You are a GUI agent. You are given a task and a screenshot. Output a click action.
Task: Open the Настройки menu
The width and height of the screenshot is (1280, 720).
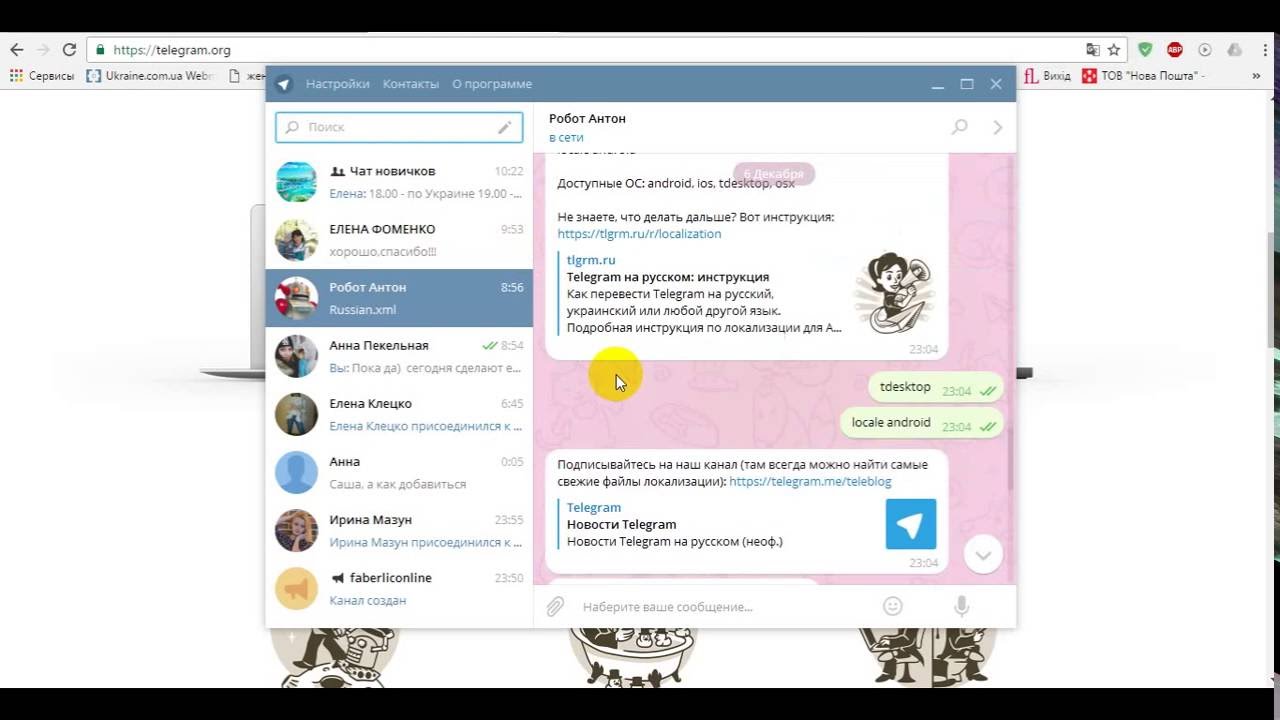click(x=338, y=84)
